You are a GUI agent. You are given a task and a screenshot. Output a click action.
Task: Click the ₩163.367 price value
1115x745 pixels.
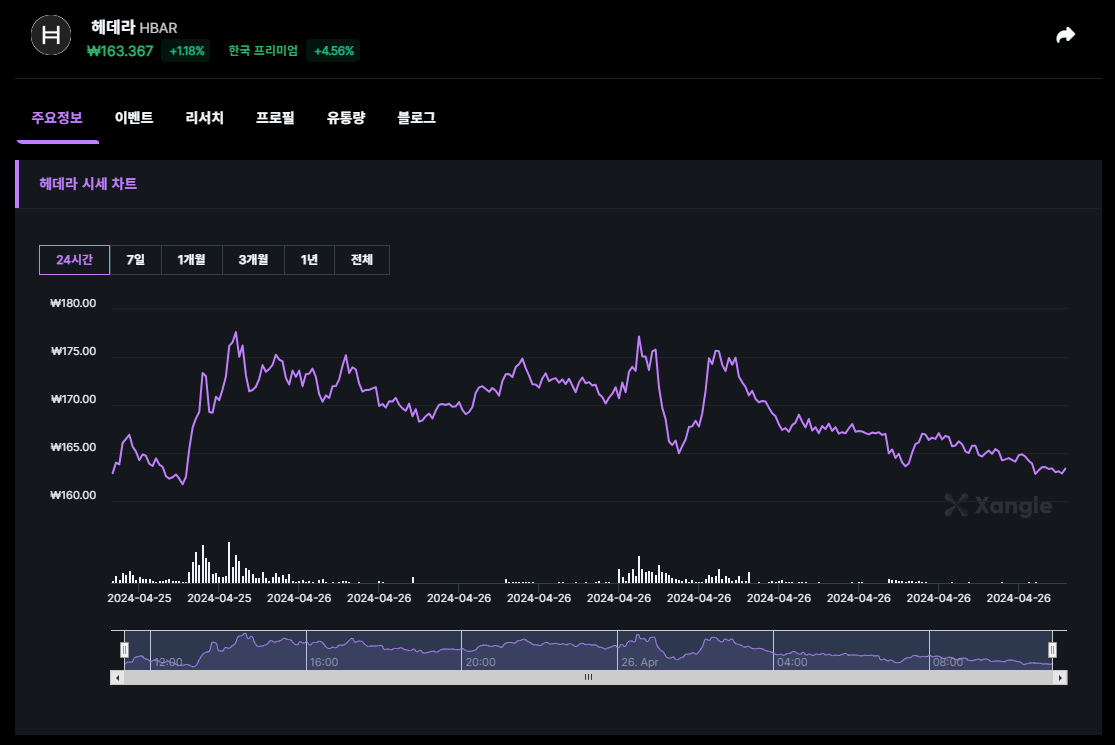[120, 51]
